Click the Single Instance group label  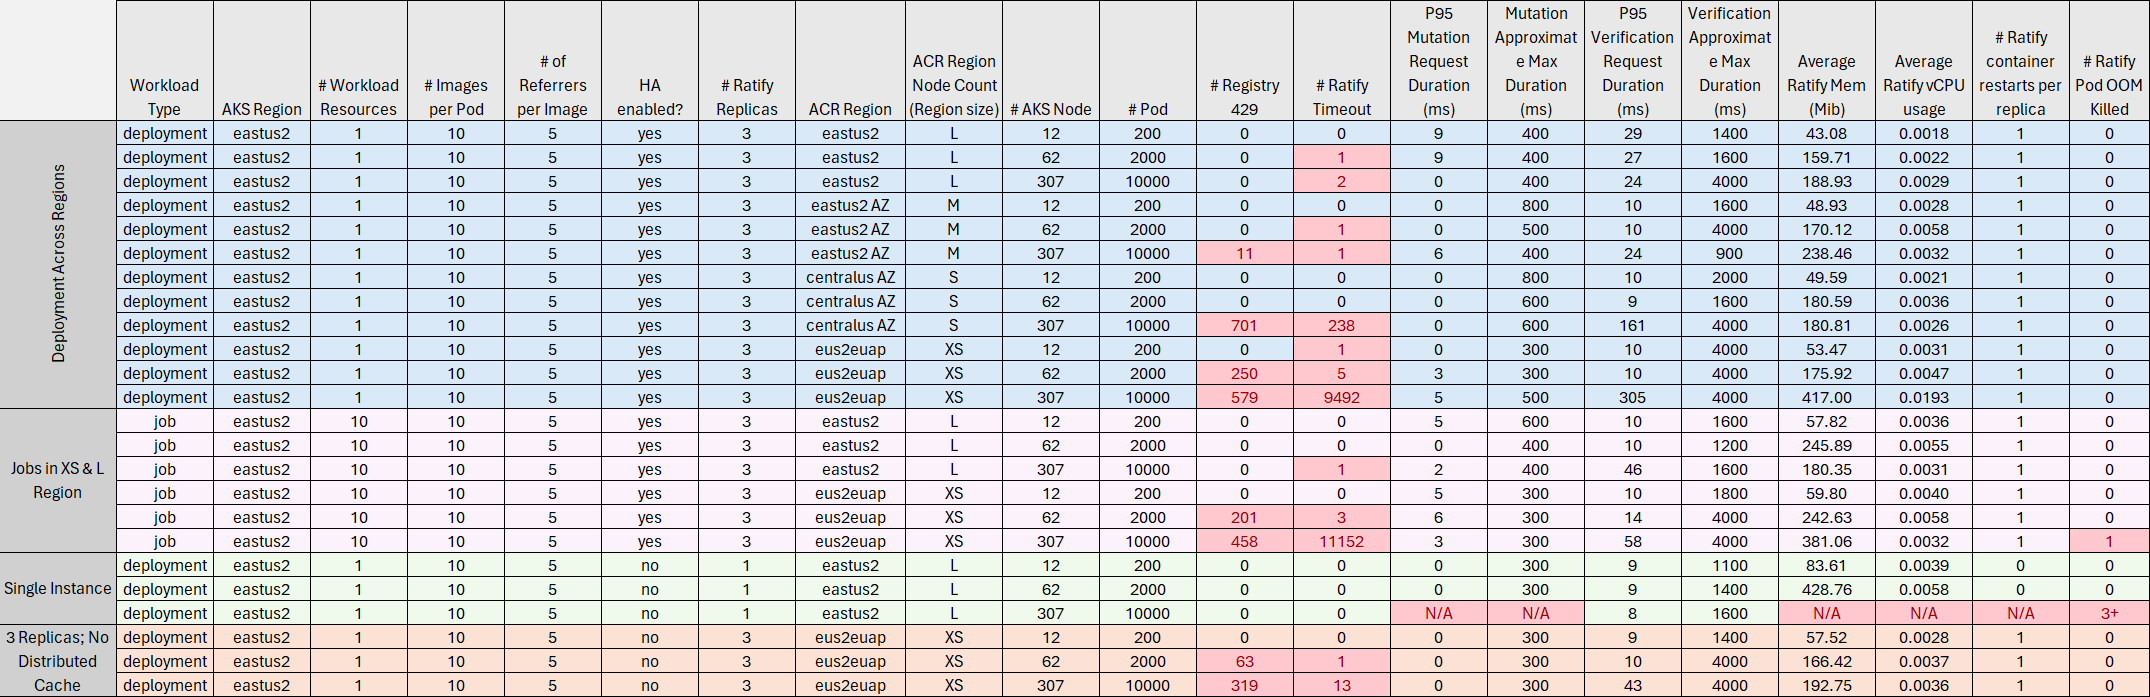point(58,589)
